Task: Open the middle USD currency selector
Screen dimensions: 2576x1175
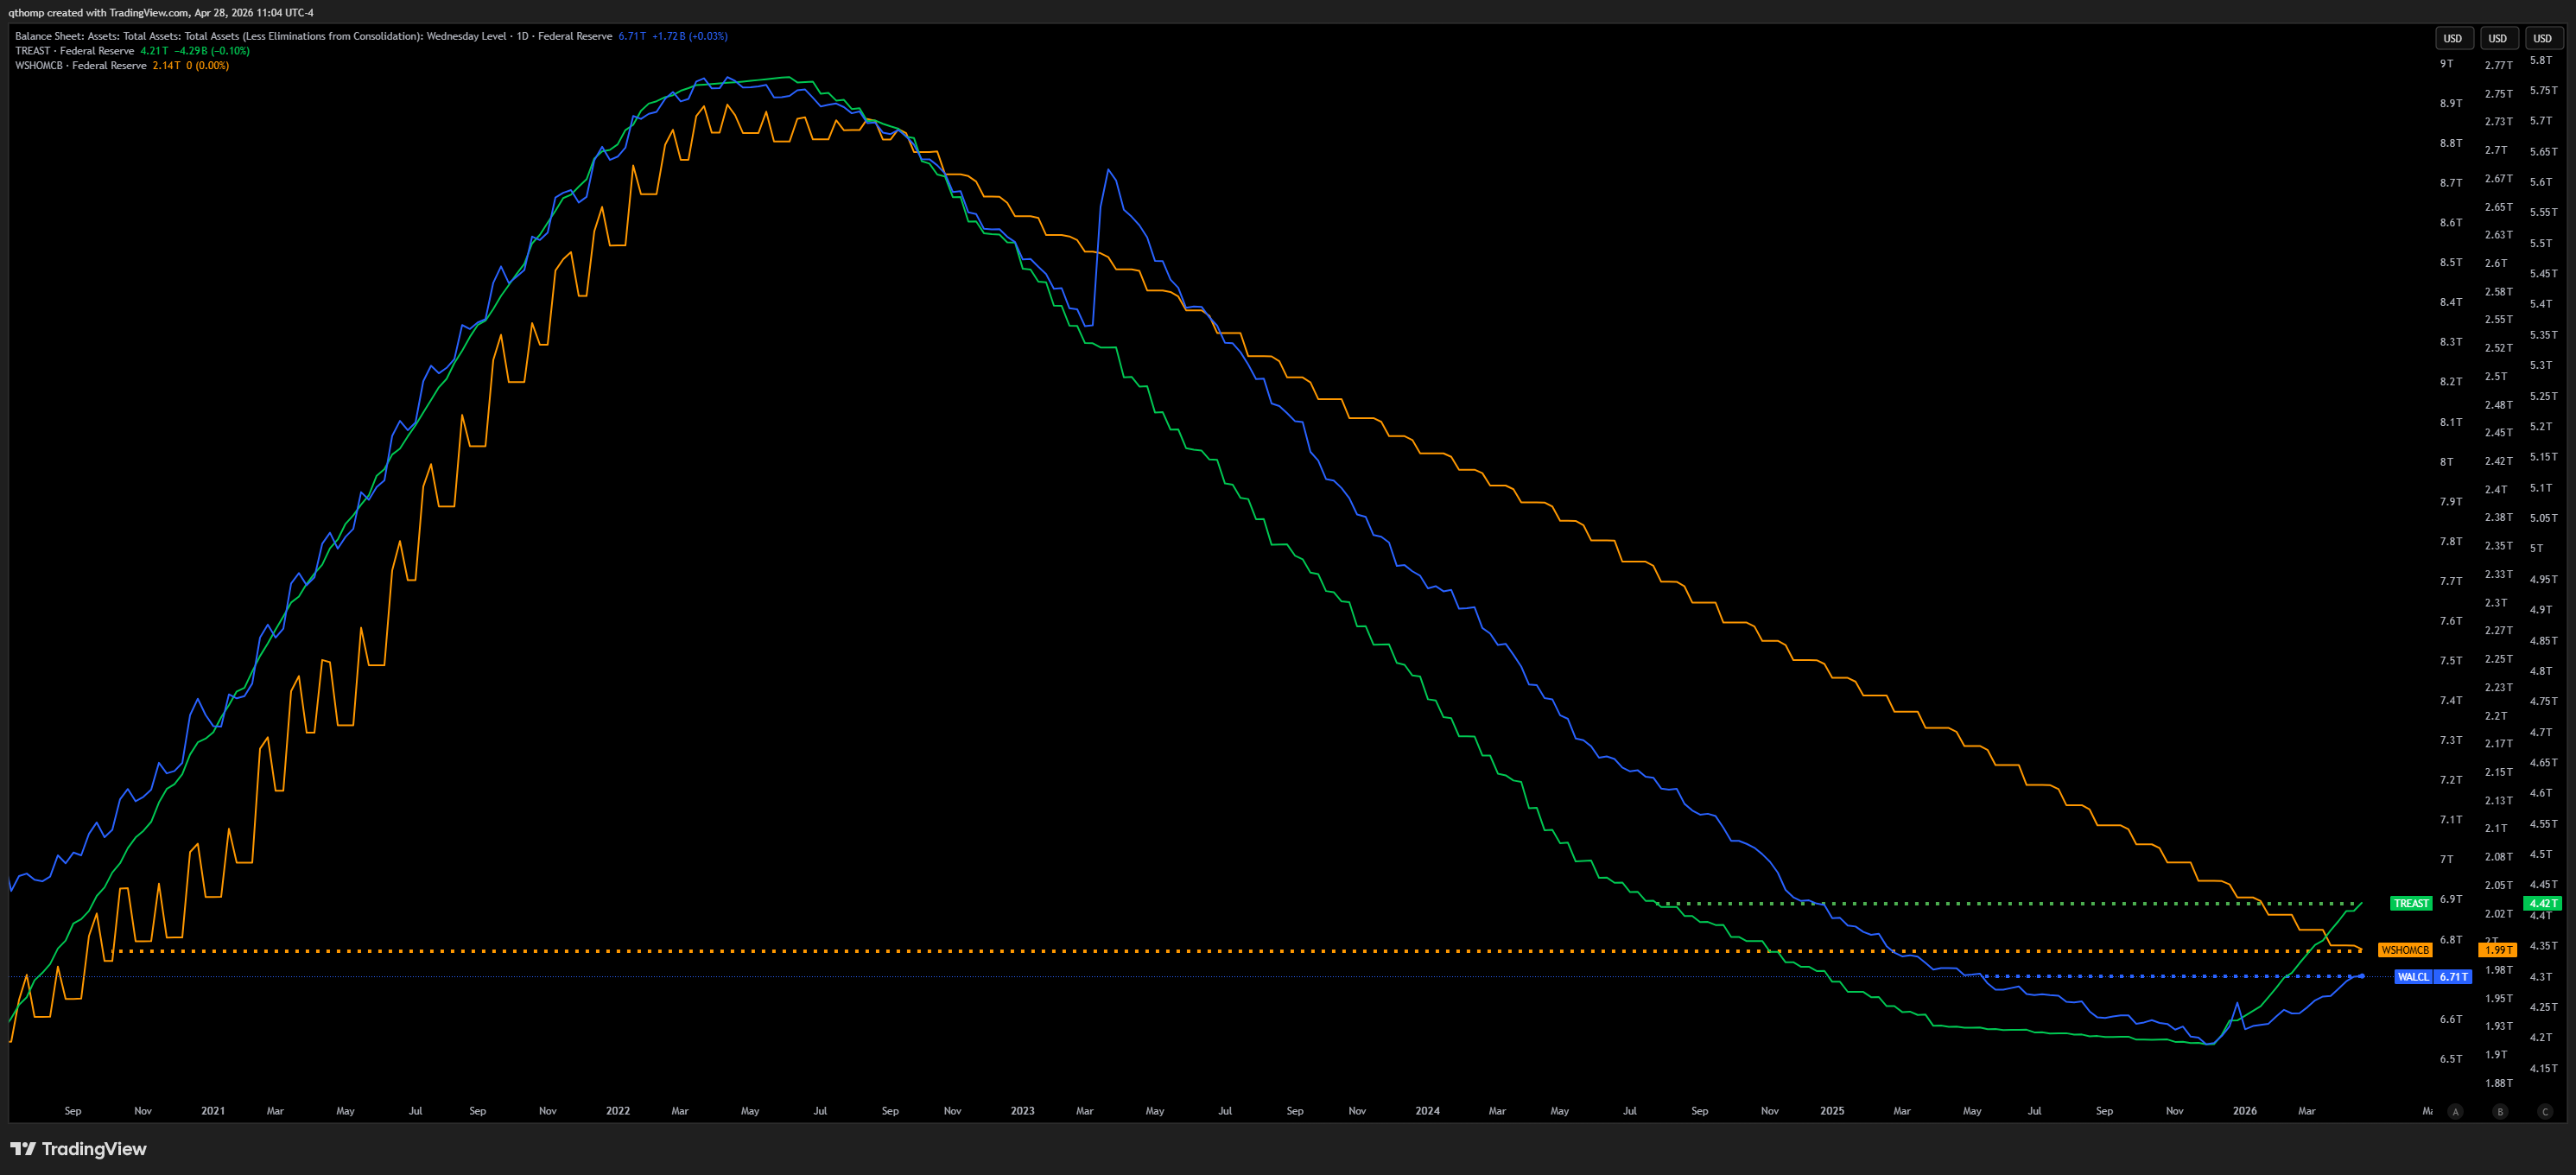Action: click(2497, 38)
